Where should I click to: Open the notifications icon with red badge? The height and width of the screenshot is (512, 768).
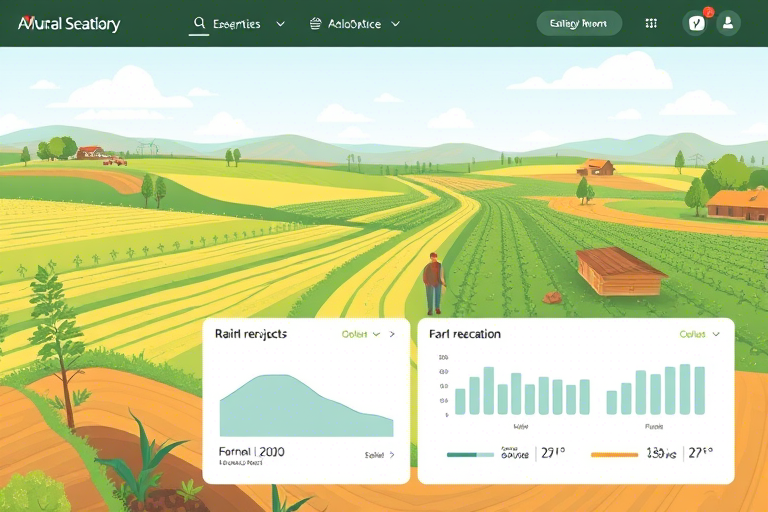(696, 23)
